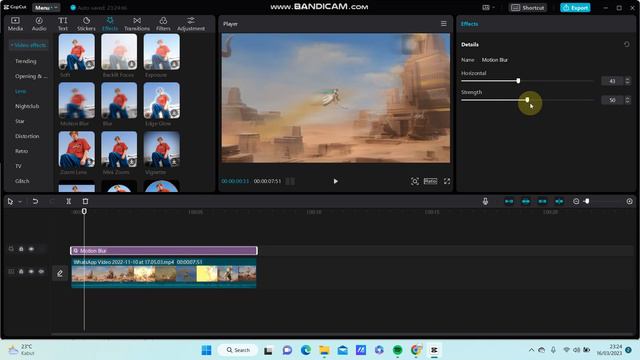Increase the Strength value with the stepper
The height and width of the screenshot is (360, 640).
pos(628,98)
